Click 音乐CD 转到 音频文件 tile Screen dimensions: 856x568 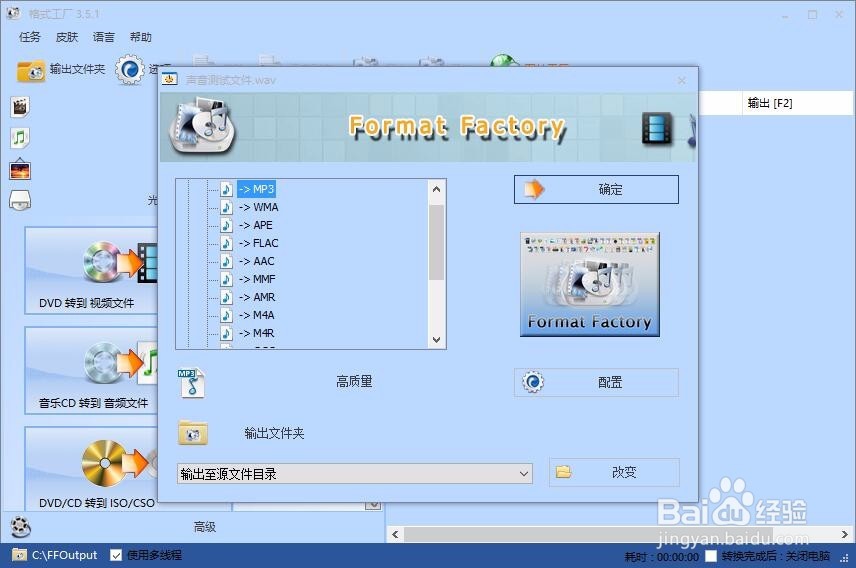click(91, 371)
